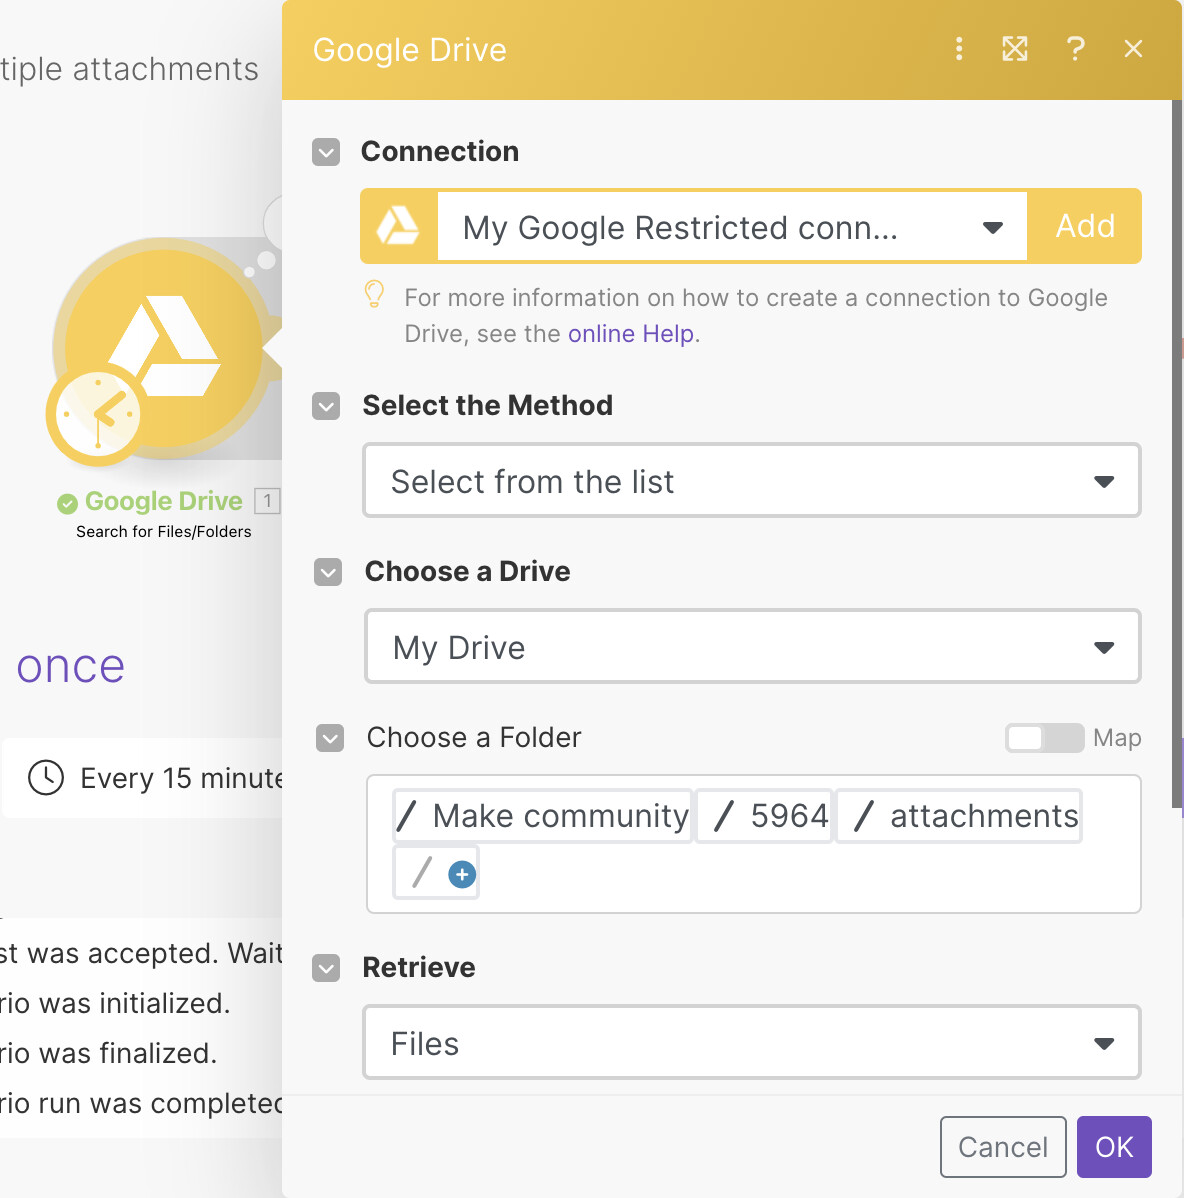This screenshot has width=1184, height=1198.
Task: Open the Retrieve dropdown showing Files
Action: pyautogui.click(x=752, y=1042)
